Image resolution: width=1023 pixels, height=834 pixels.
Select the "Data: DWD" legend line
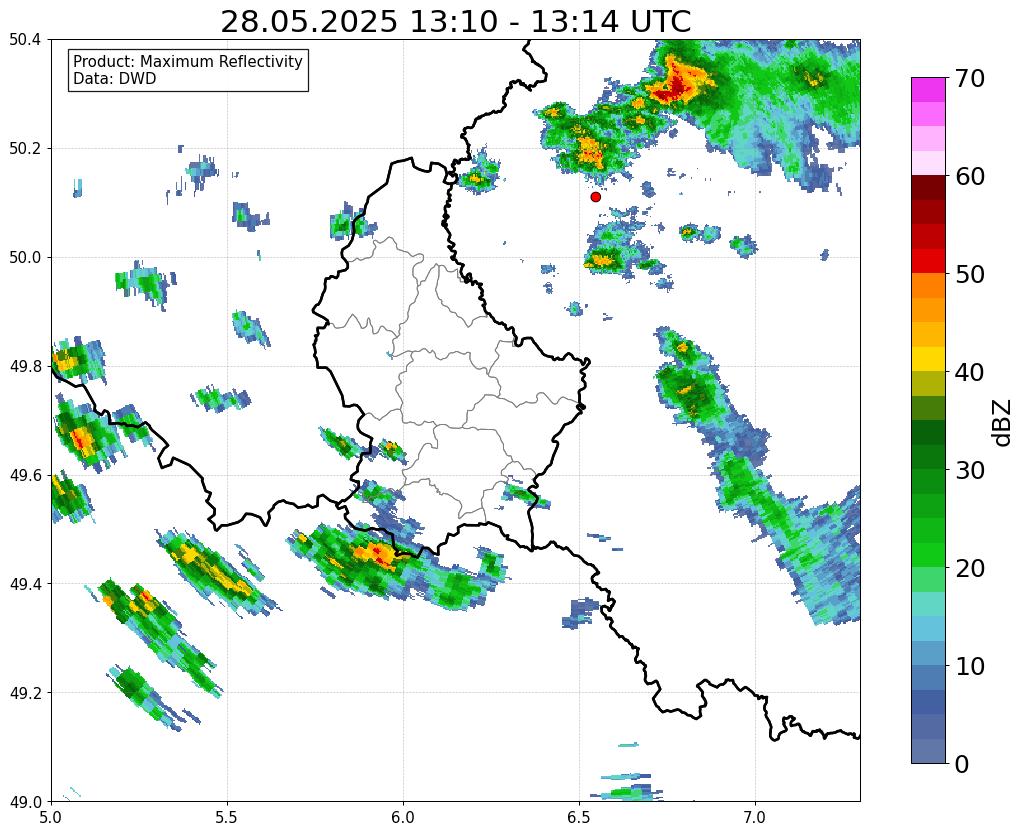pyautogui.click(x=115, y=78)
